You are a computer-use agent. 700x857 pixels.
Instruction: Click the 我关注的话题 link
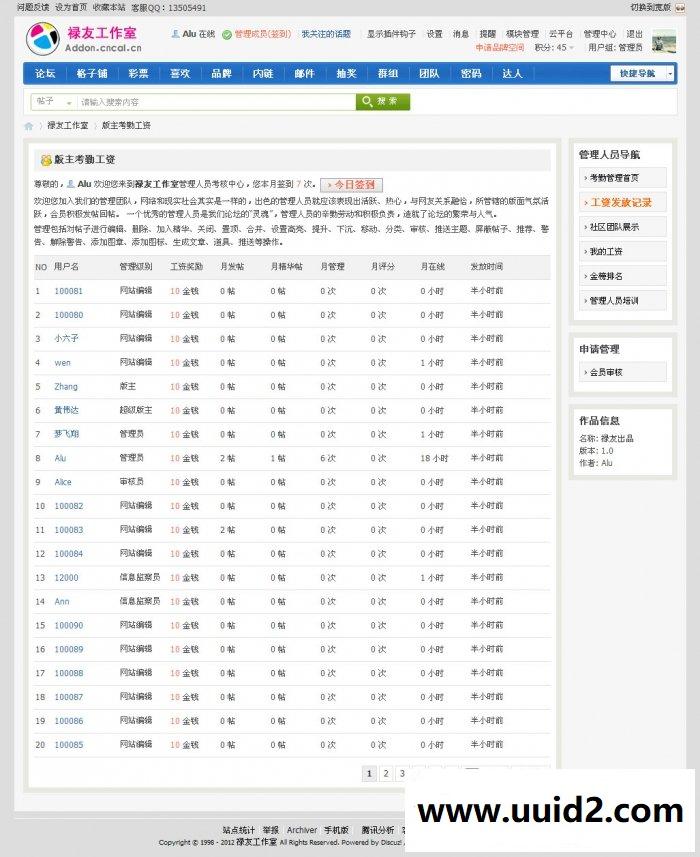point(326,34)
